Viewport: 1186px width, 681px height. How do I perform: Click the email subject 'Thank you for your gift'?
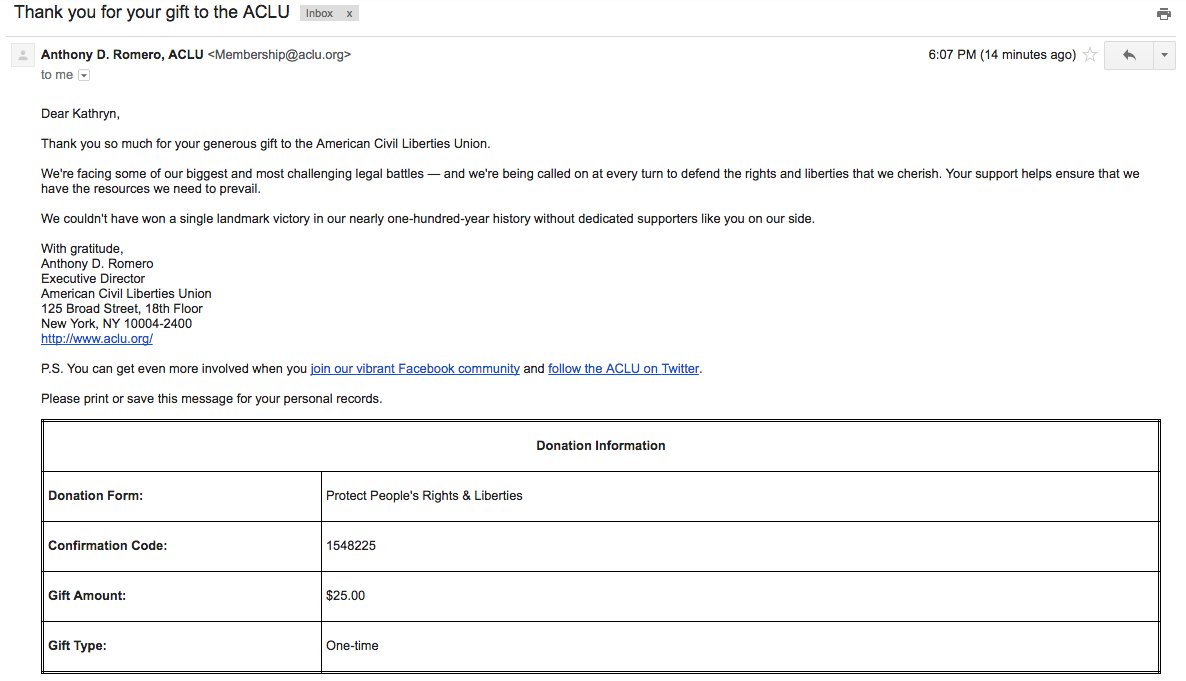pos(152,12)
